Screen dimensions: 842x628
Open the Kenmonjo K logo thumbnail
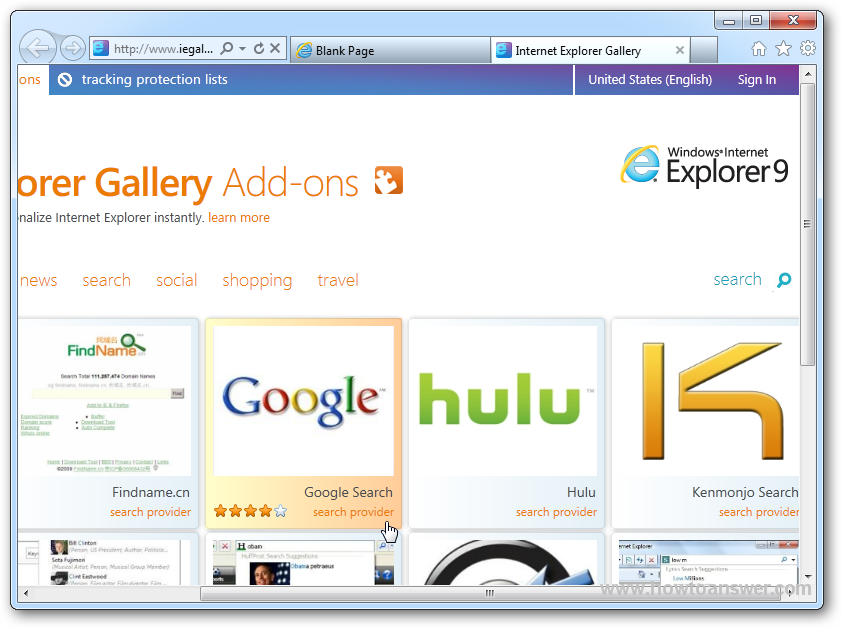709,401
